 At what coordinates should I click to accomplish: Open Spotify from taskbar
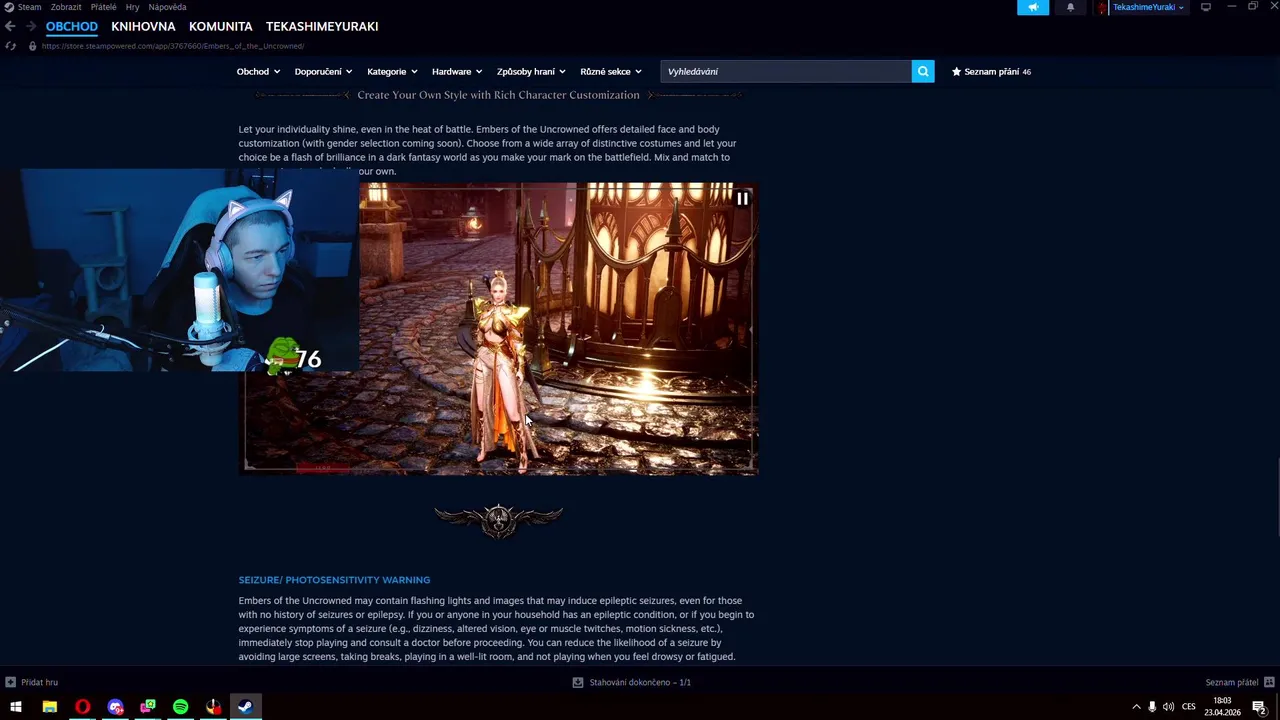[x=180, y=707]
